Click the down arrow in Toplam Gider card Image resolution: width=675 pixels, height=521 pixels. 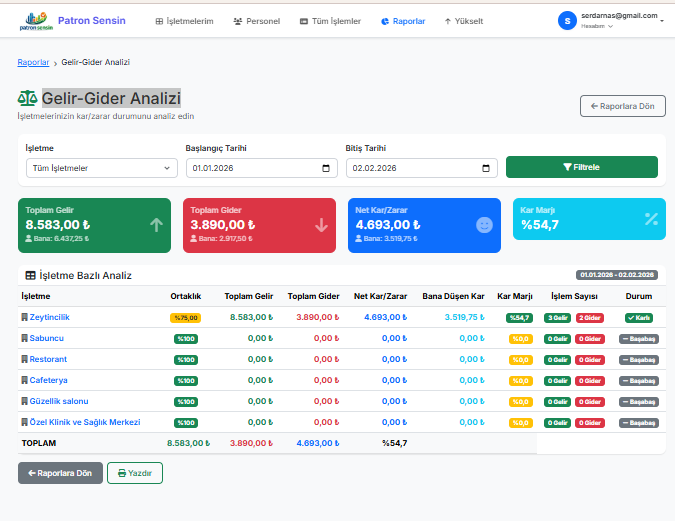pyautogui.click(x=321, y=225)
